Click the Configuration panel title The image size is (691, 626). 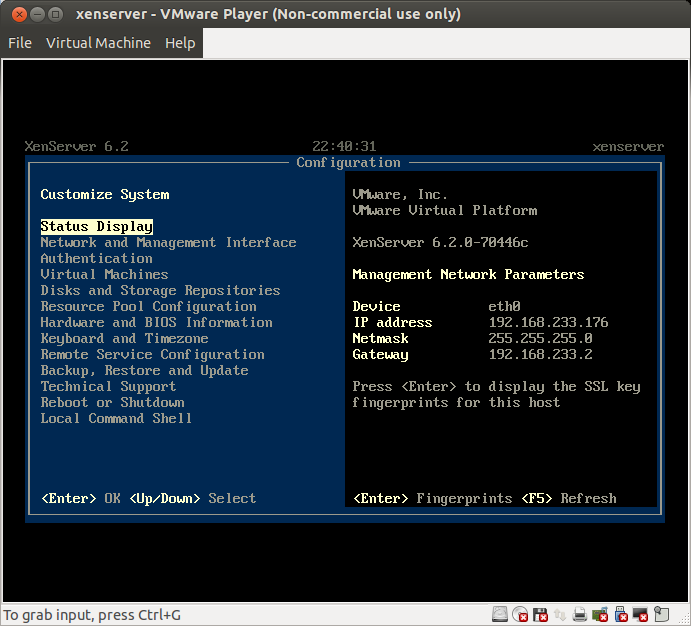[x=348, y=163]
